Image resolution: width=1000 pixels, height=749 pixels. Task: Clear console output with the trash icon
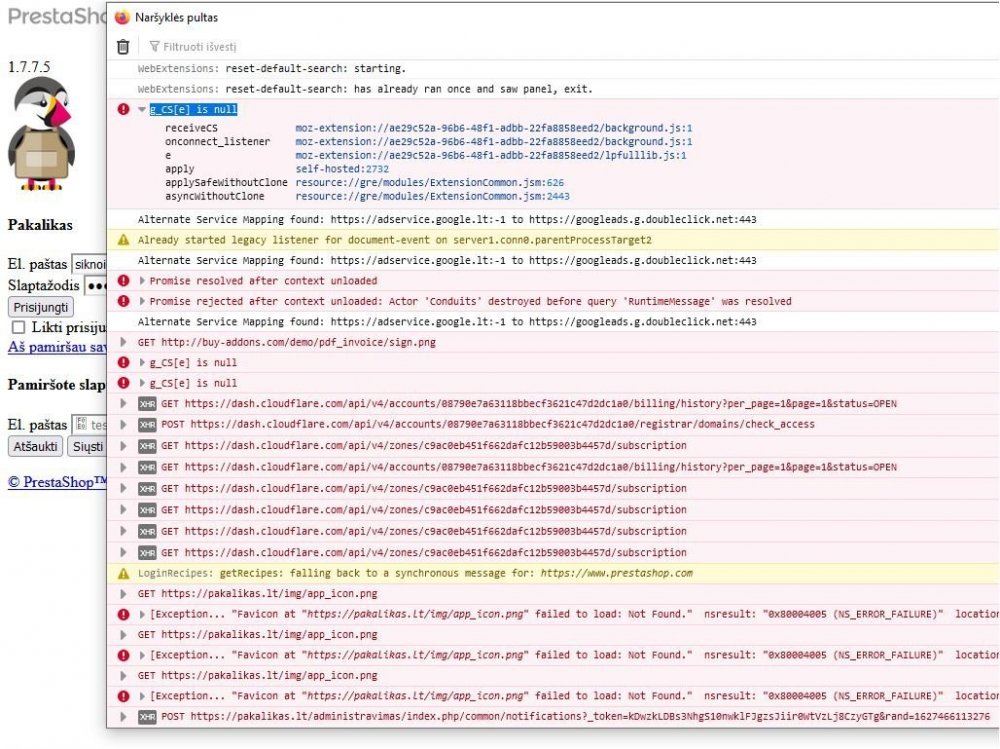(x=124, y=46)
